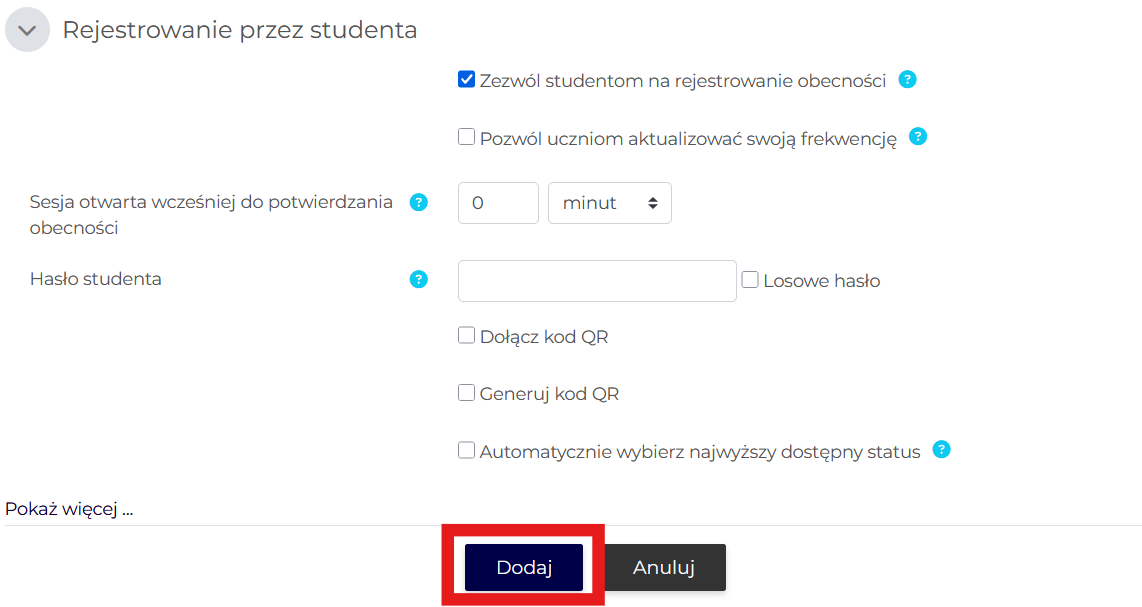1142x607 pixels.
Task: Expand options via 'Pokaż więcej ...' link
Action: pos(69,509)
